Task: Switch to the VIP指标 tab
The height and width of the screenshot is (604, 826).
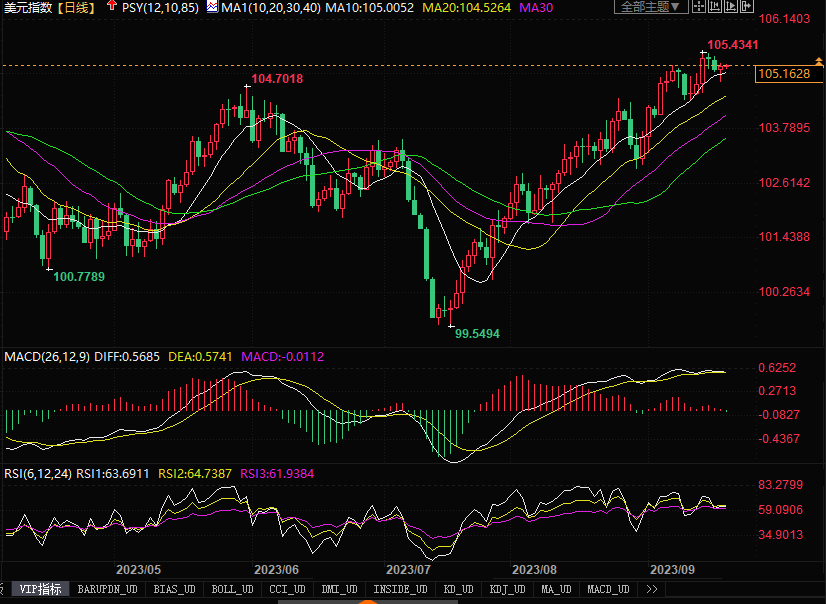Action: tap(41, 589)
